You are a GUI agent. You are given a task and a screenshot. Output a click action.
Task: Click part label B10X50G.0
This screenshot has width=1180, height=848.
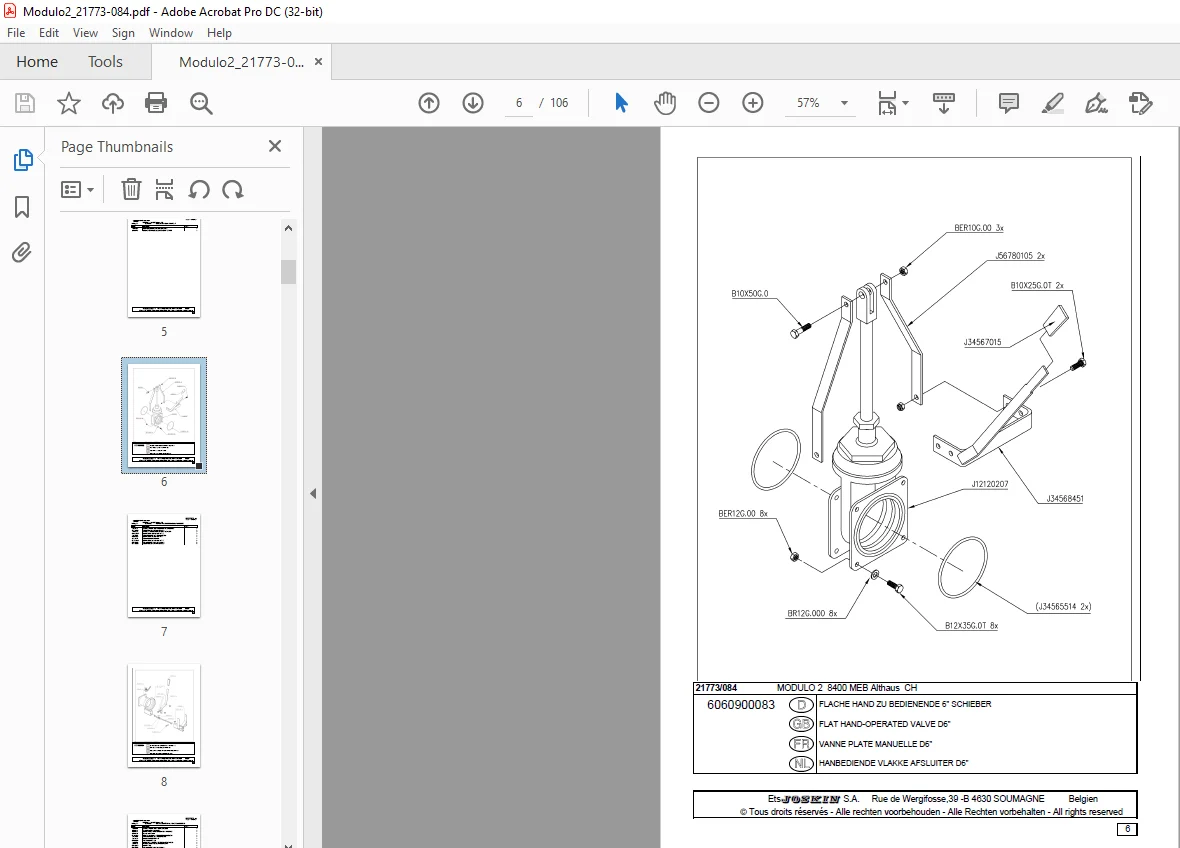point(750,293)
